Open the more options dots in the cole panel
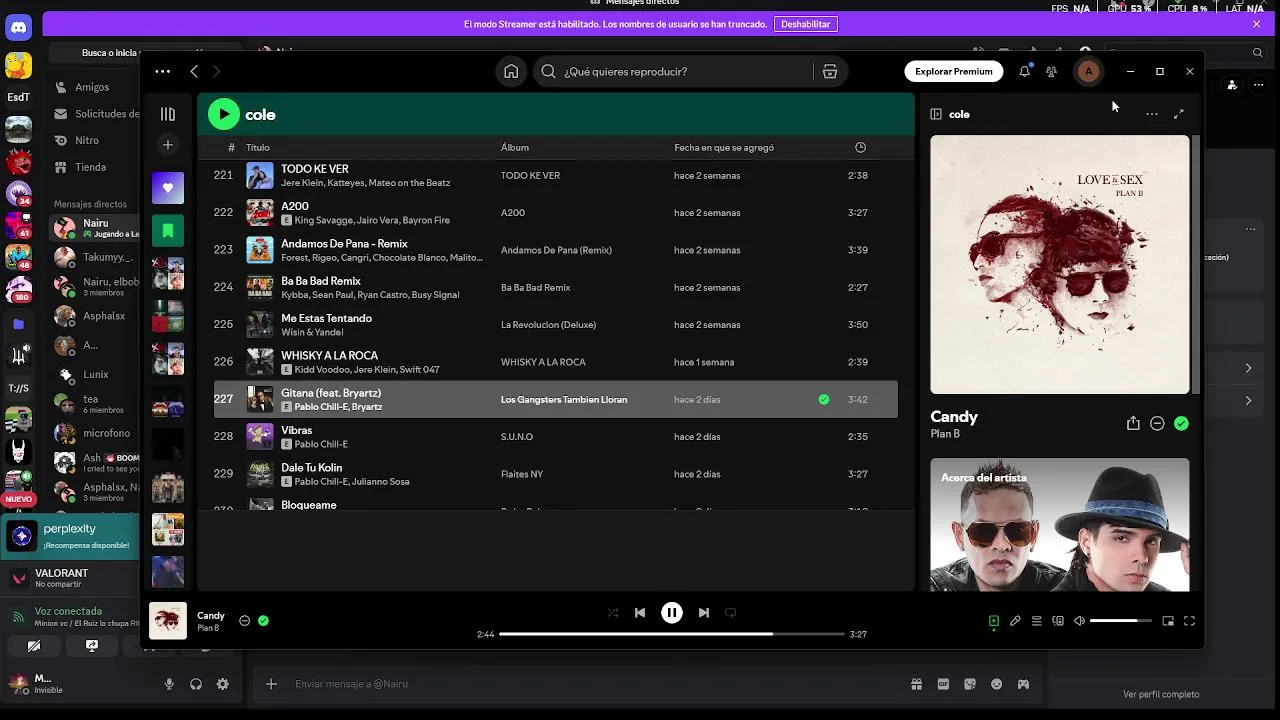 pos(1152,114)
